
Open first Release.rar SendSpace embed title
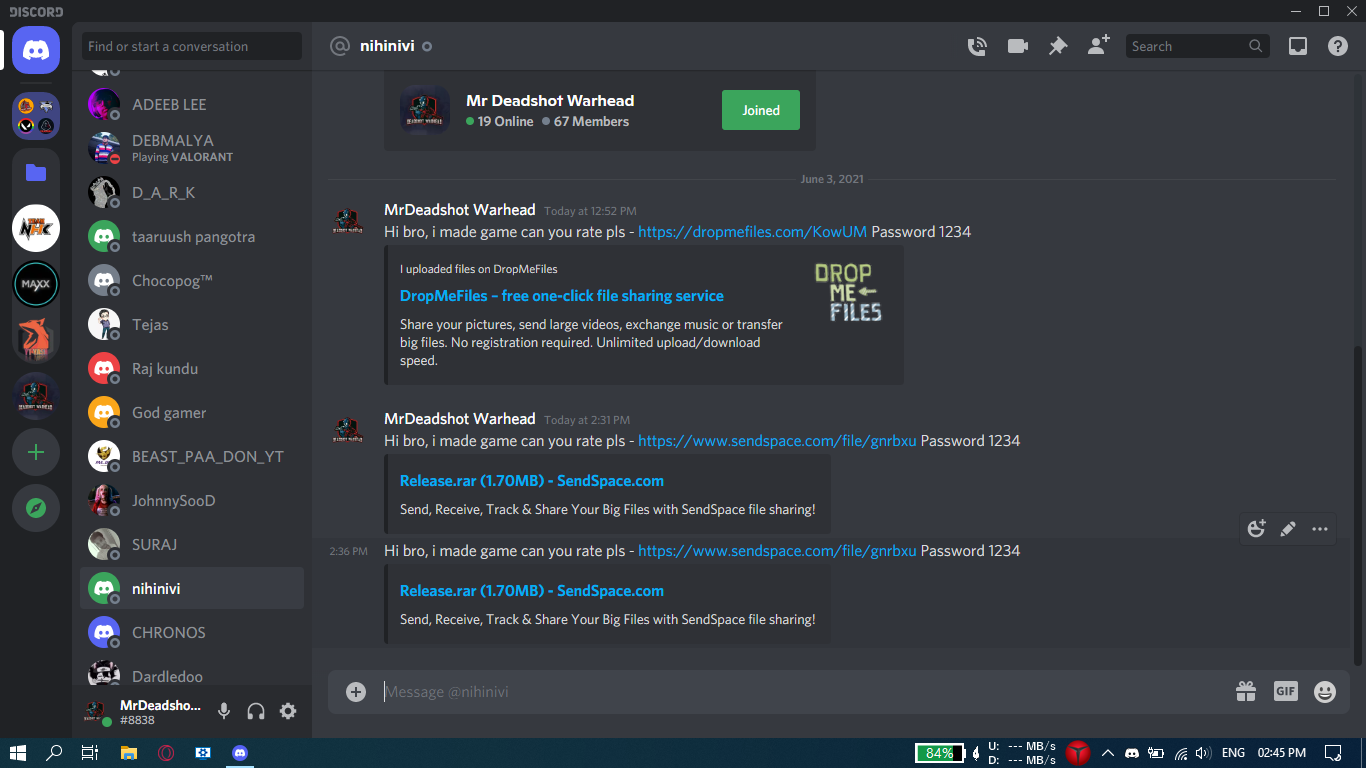coord(532,481)
